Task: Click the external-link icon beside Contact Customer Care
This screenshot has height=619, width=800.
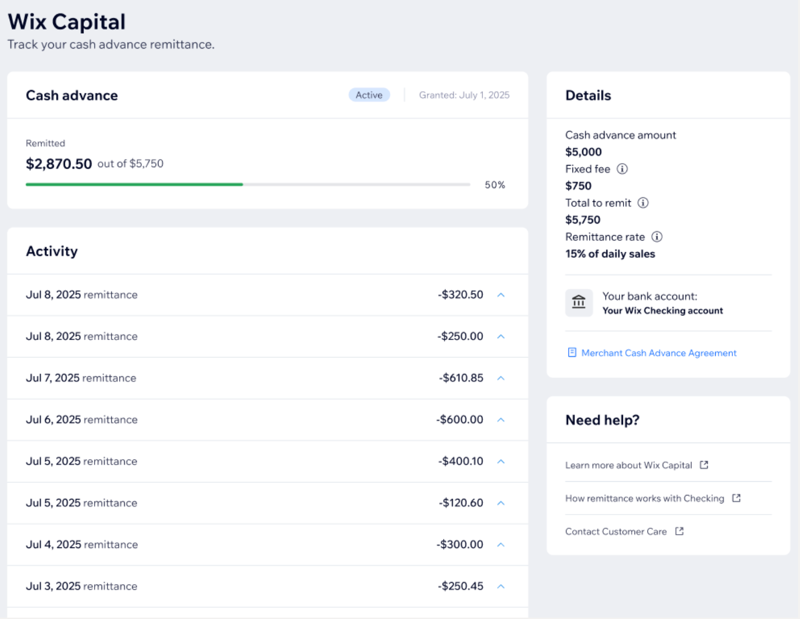Action: (x=679, y=532)
